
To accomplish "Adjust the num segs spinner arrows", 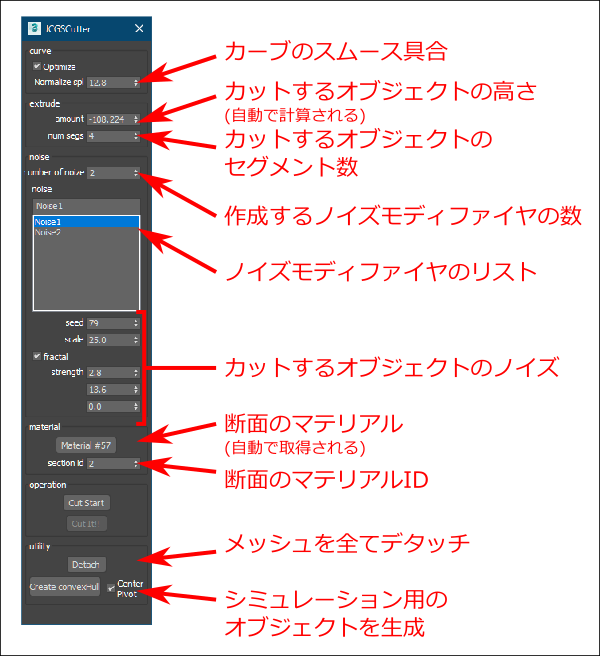I will tap(136, 136).
